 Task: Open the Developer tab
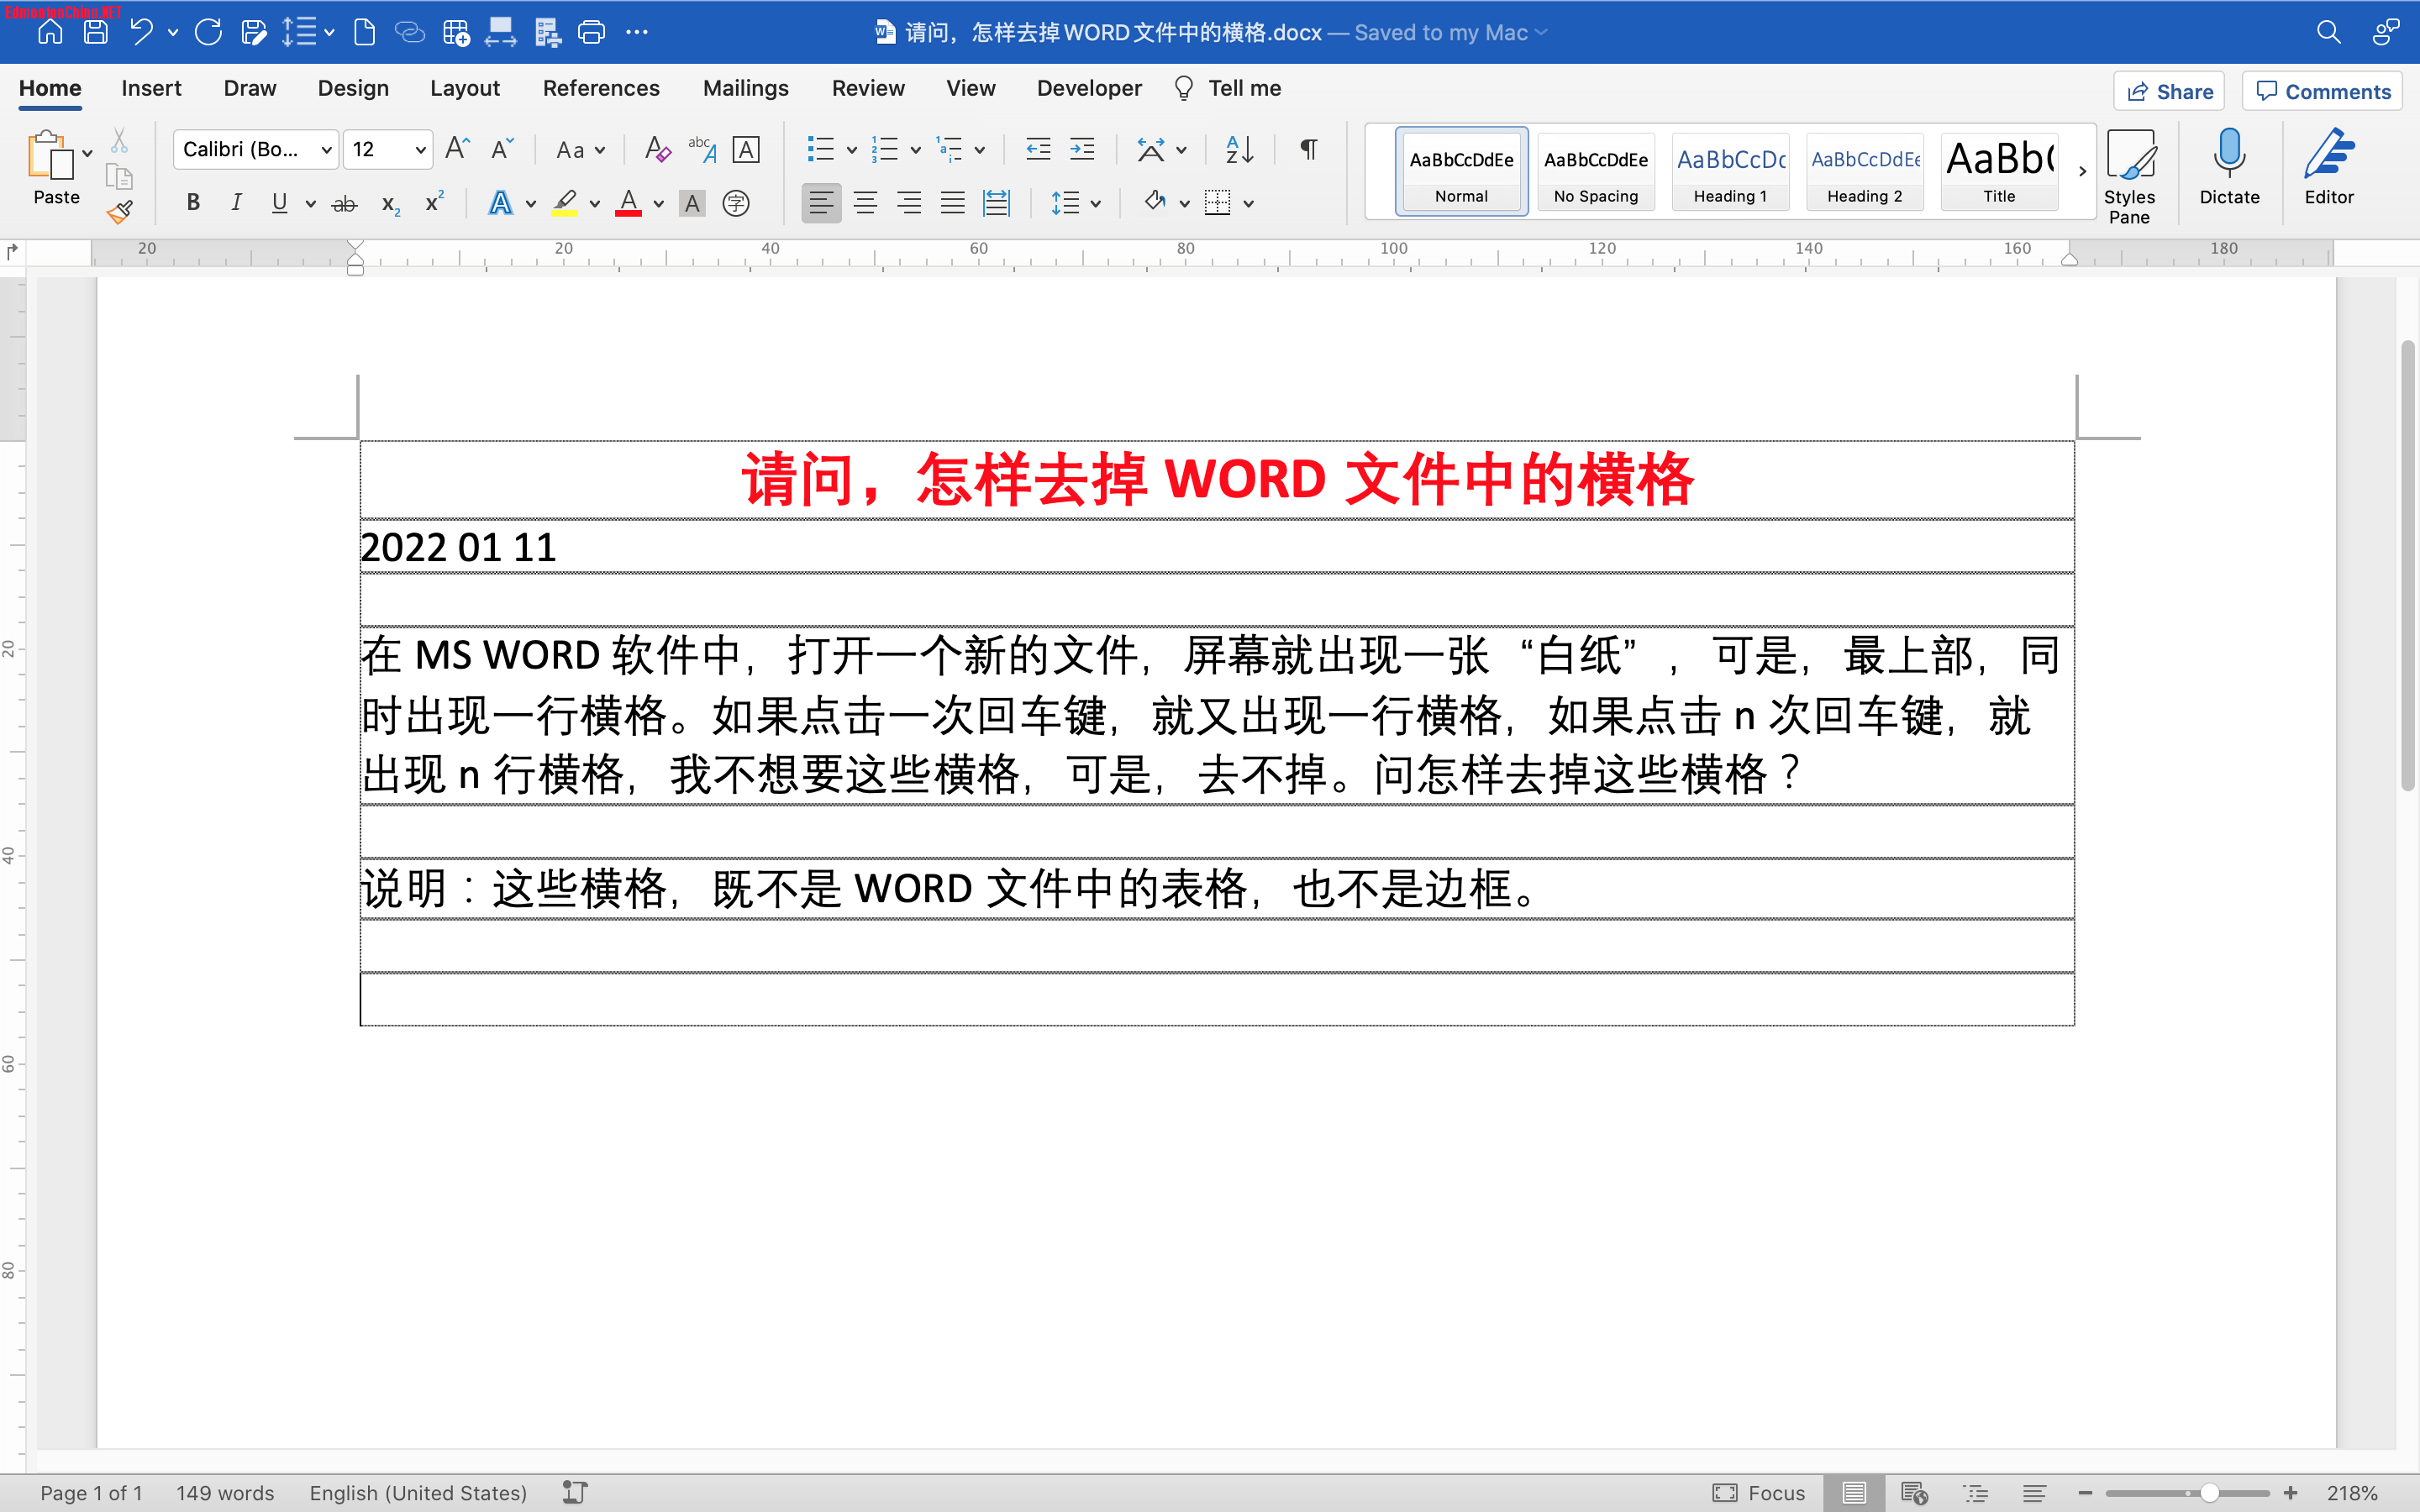coord(1089,88)
